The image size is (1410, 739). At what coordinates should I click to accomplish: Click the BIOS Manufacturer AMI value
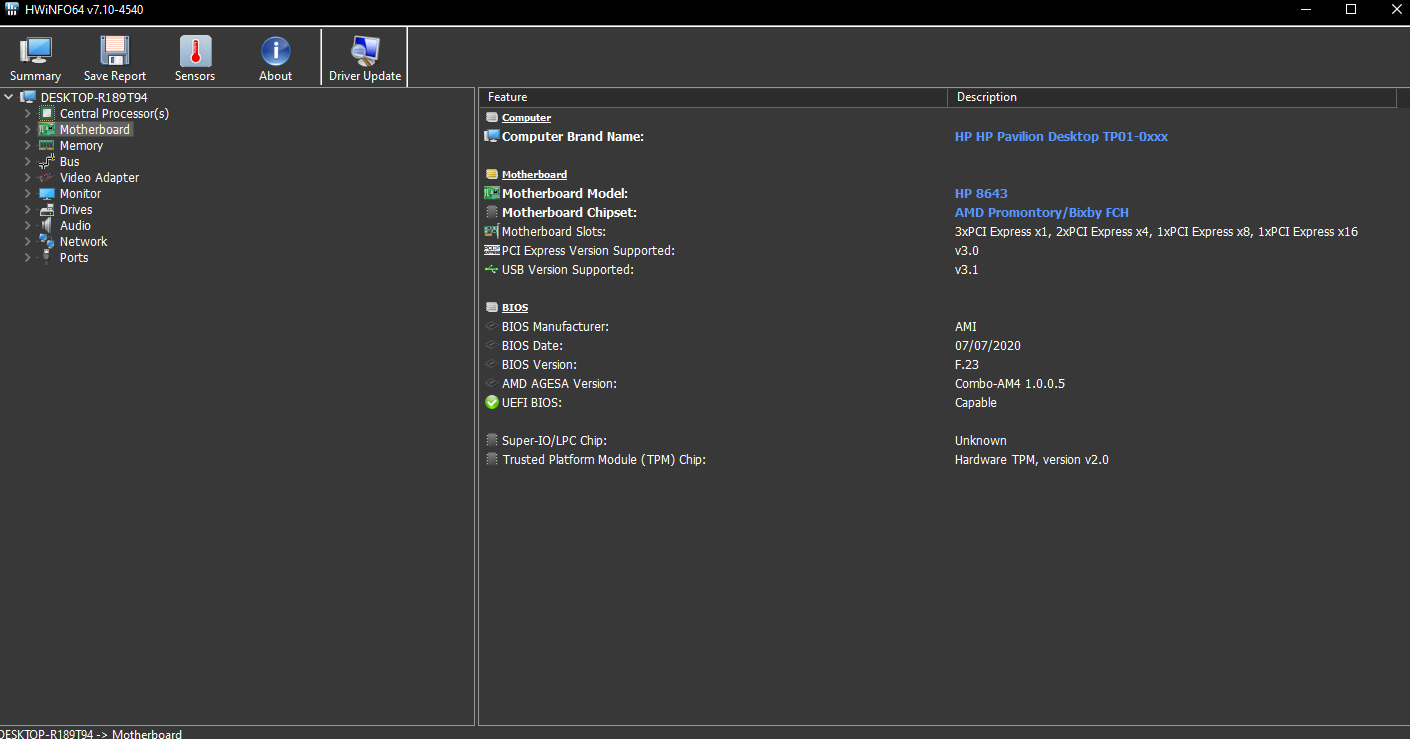pyautogui.click(x=966, y=326)
